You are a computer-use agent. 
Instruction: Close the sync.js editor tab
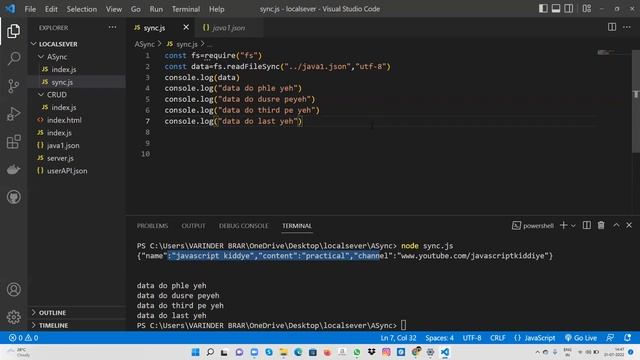pos(186,27)
